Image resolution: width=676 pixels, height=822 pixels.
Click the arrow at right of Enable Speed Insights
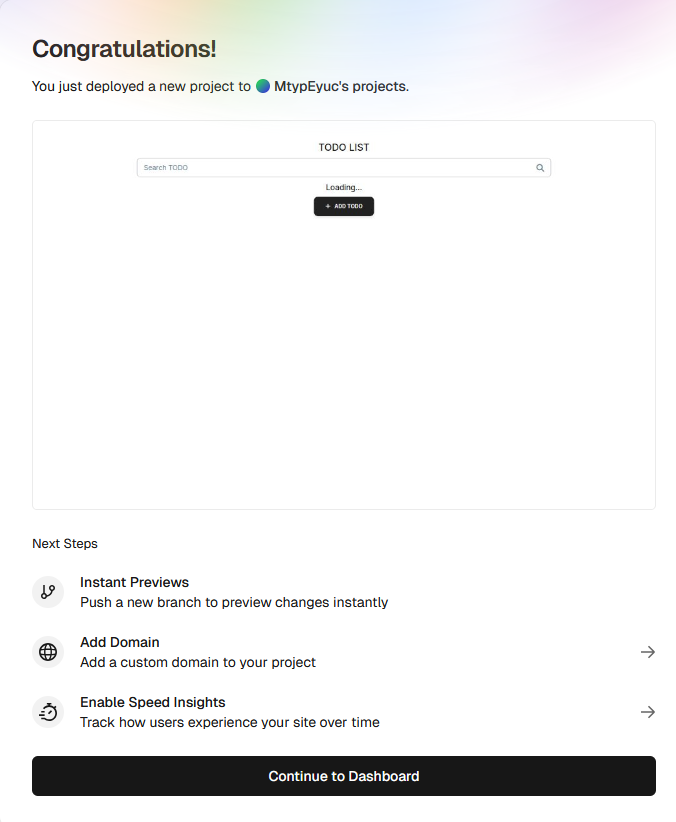tap(648, 712)
